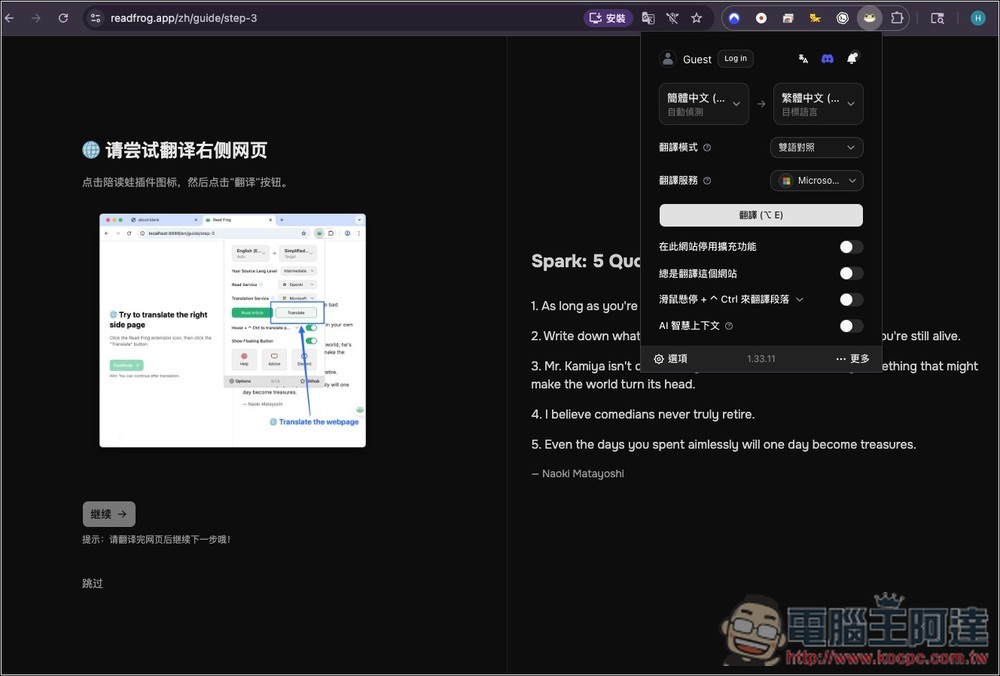Click the 翻譯模式 label
Viewport: 1000px width, 676px height.
tap(679, 147)
